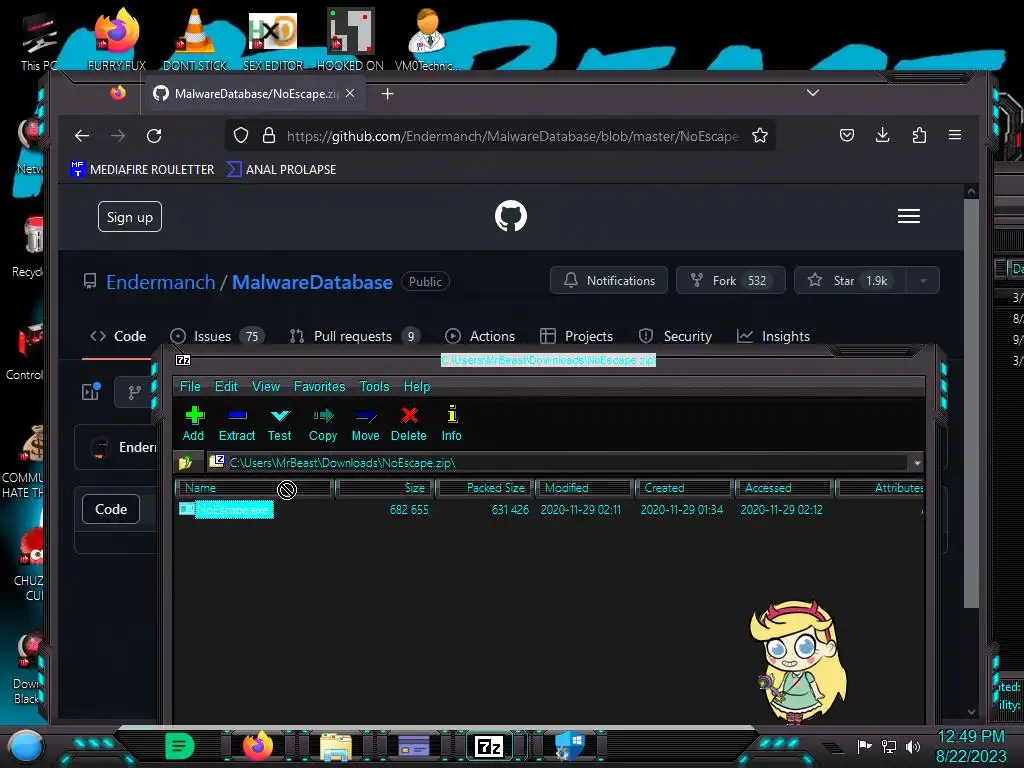Extract files with the 7-Zip Extract icon
The image size is (1024, 768).
coord(236,423)
